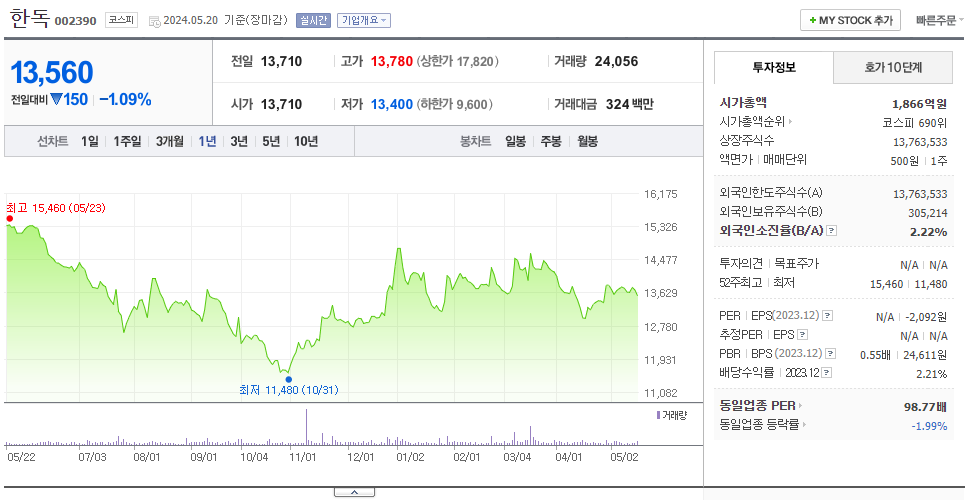Click the red 고가 13,780 value
This screenshot has height=500, width=968.
(391, 62)
